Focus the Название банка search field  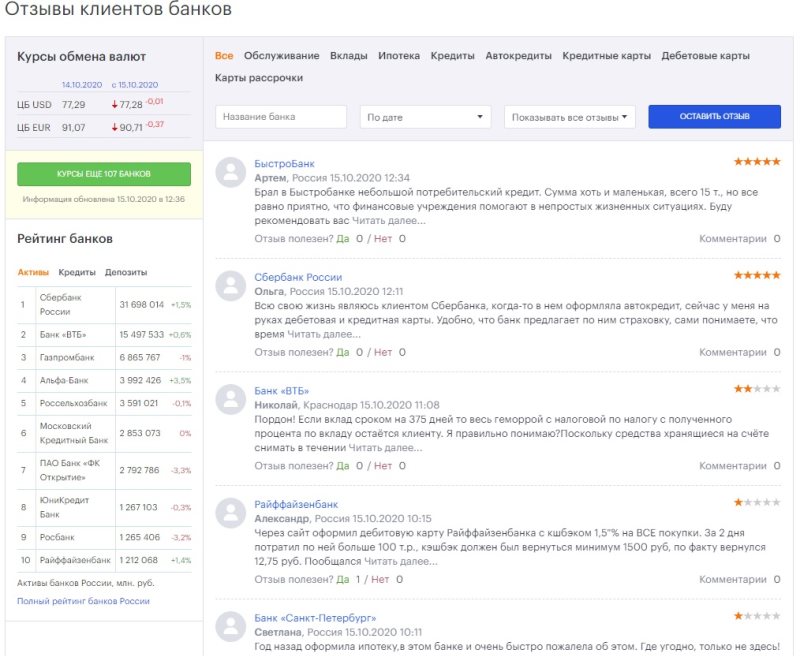point(281,117)
